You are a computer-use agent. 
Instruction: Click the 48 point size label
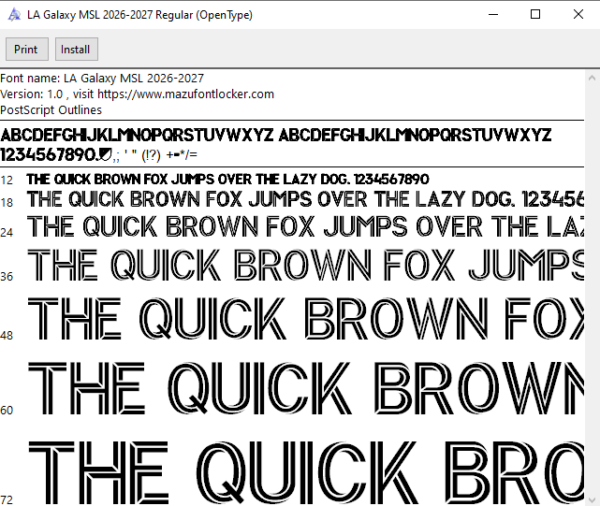[7, 336]
